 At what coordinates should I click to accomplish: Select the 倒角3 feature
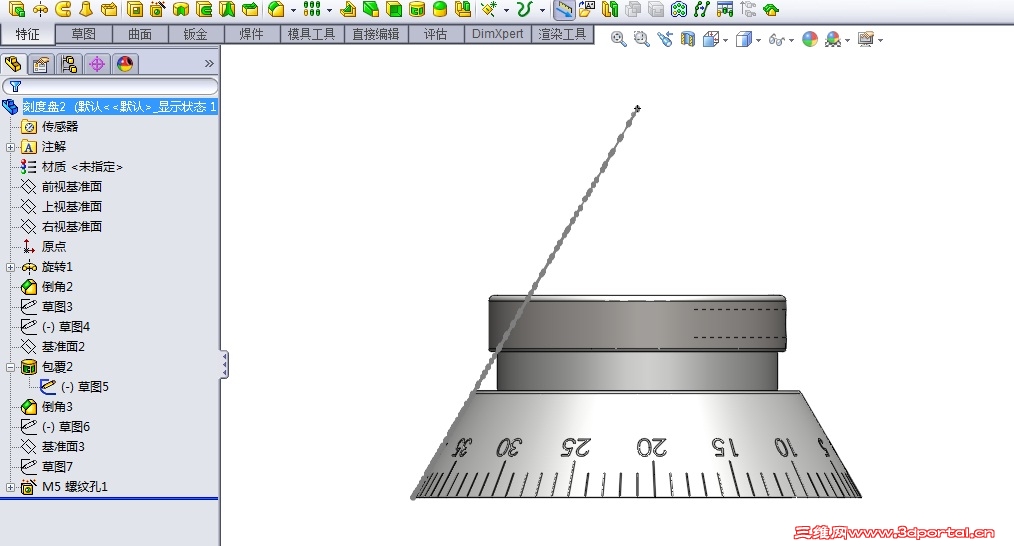pyautogui.click(x=58, y=406)
